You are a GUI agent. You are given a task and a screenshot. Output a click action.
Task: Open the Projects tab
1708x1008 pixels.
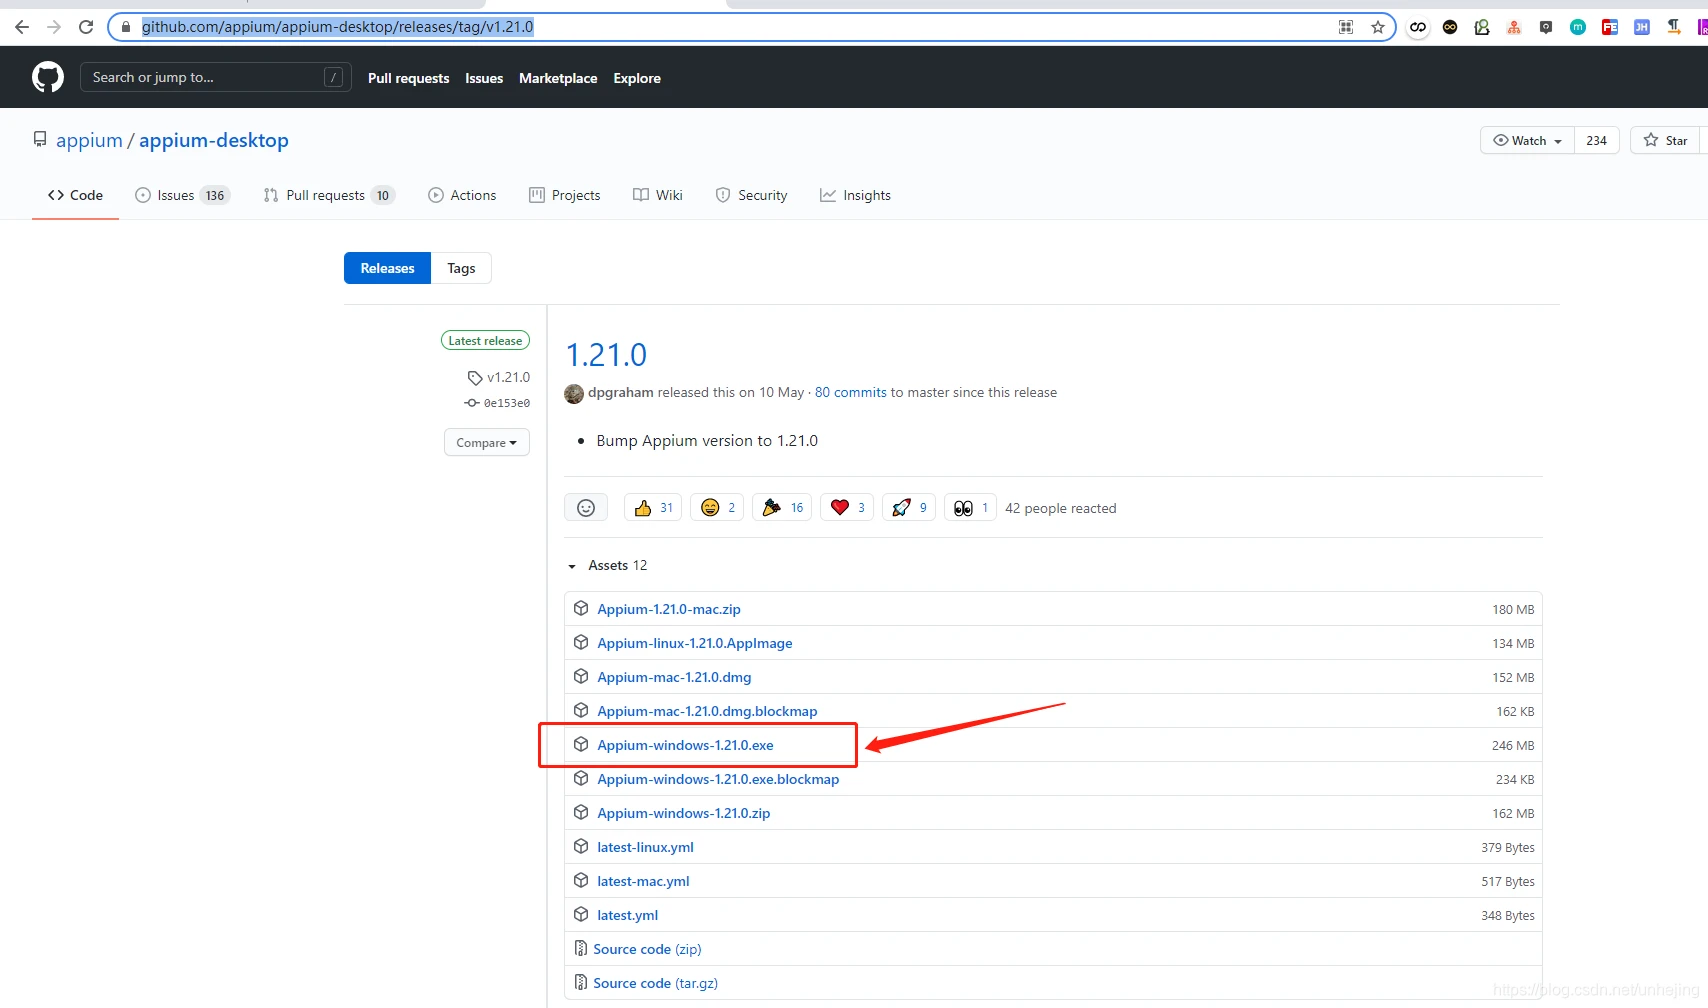point(565,195)
